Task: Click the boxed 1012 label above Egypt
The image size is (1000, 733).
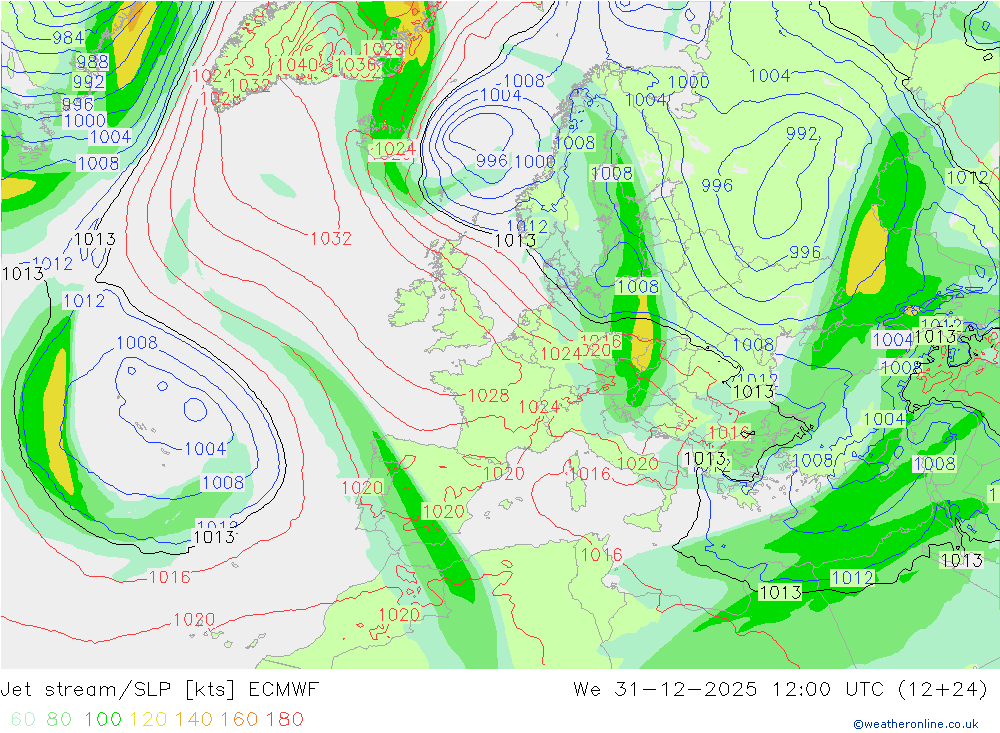Action: (853, 578)
